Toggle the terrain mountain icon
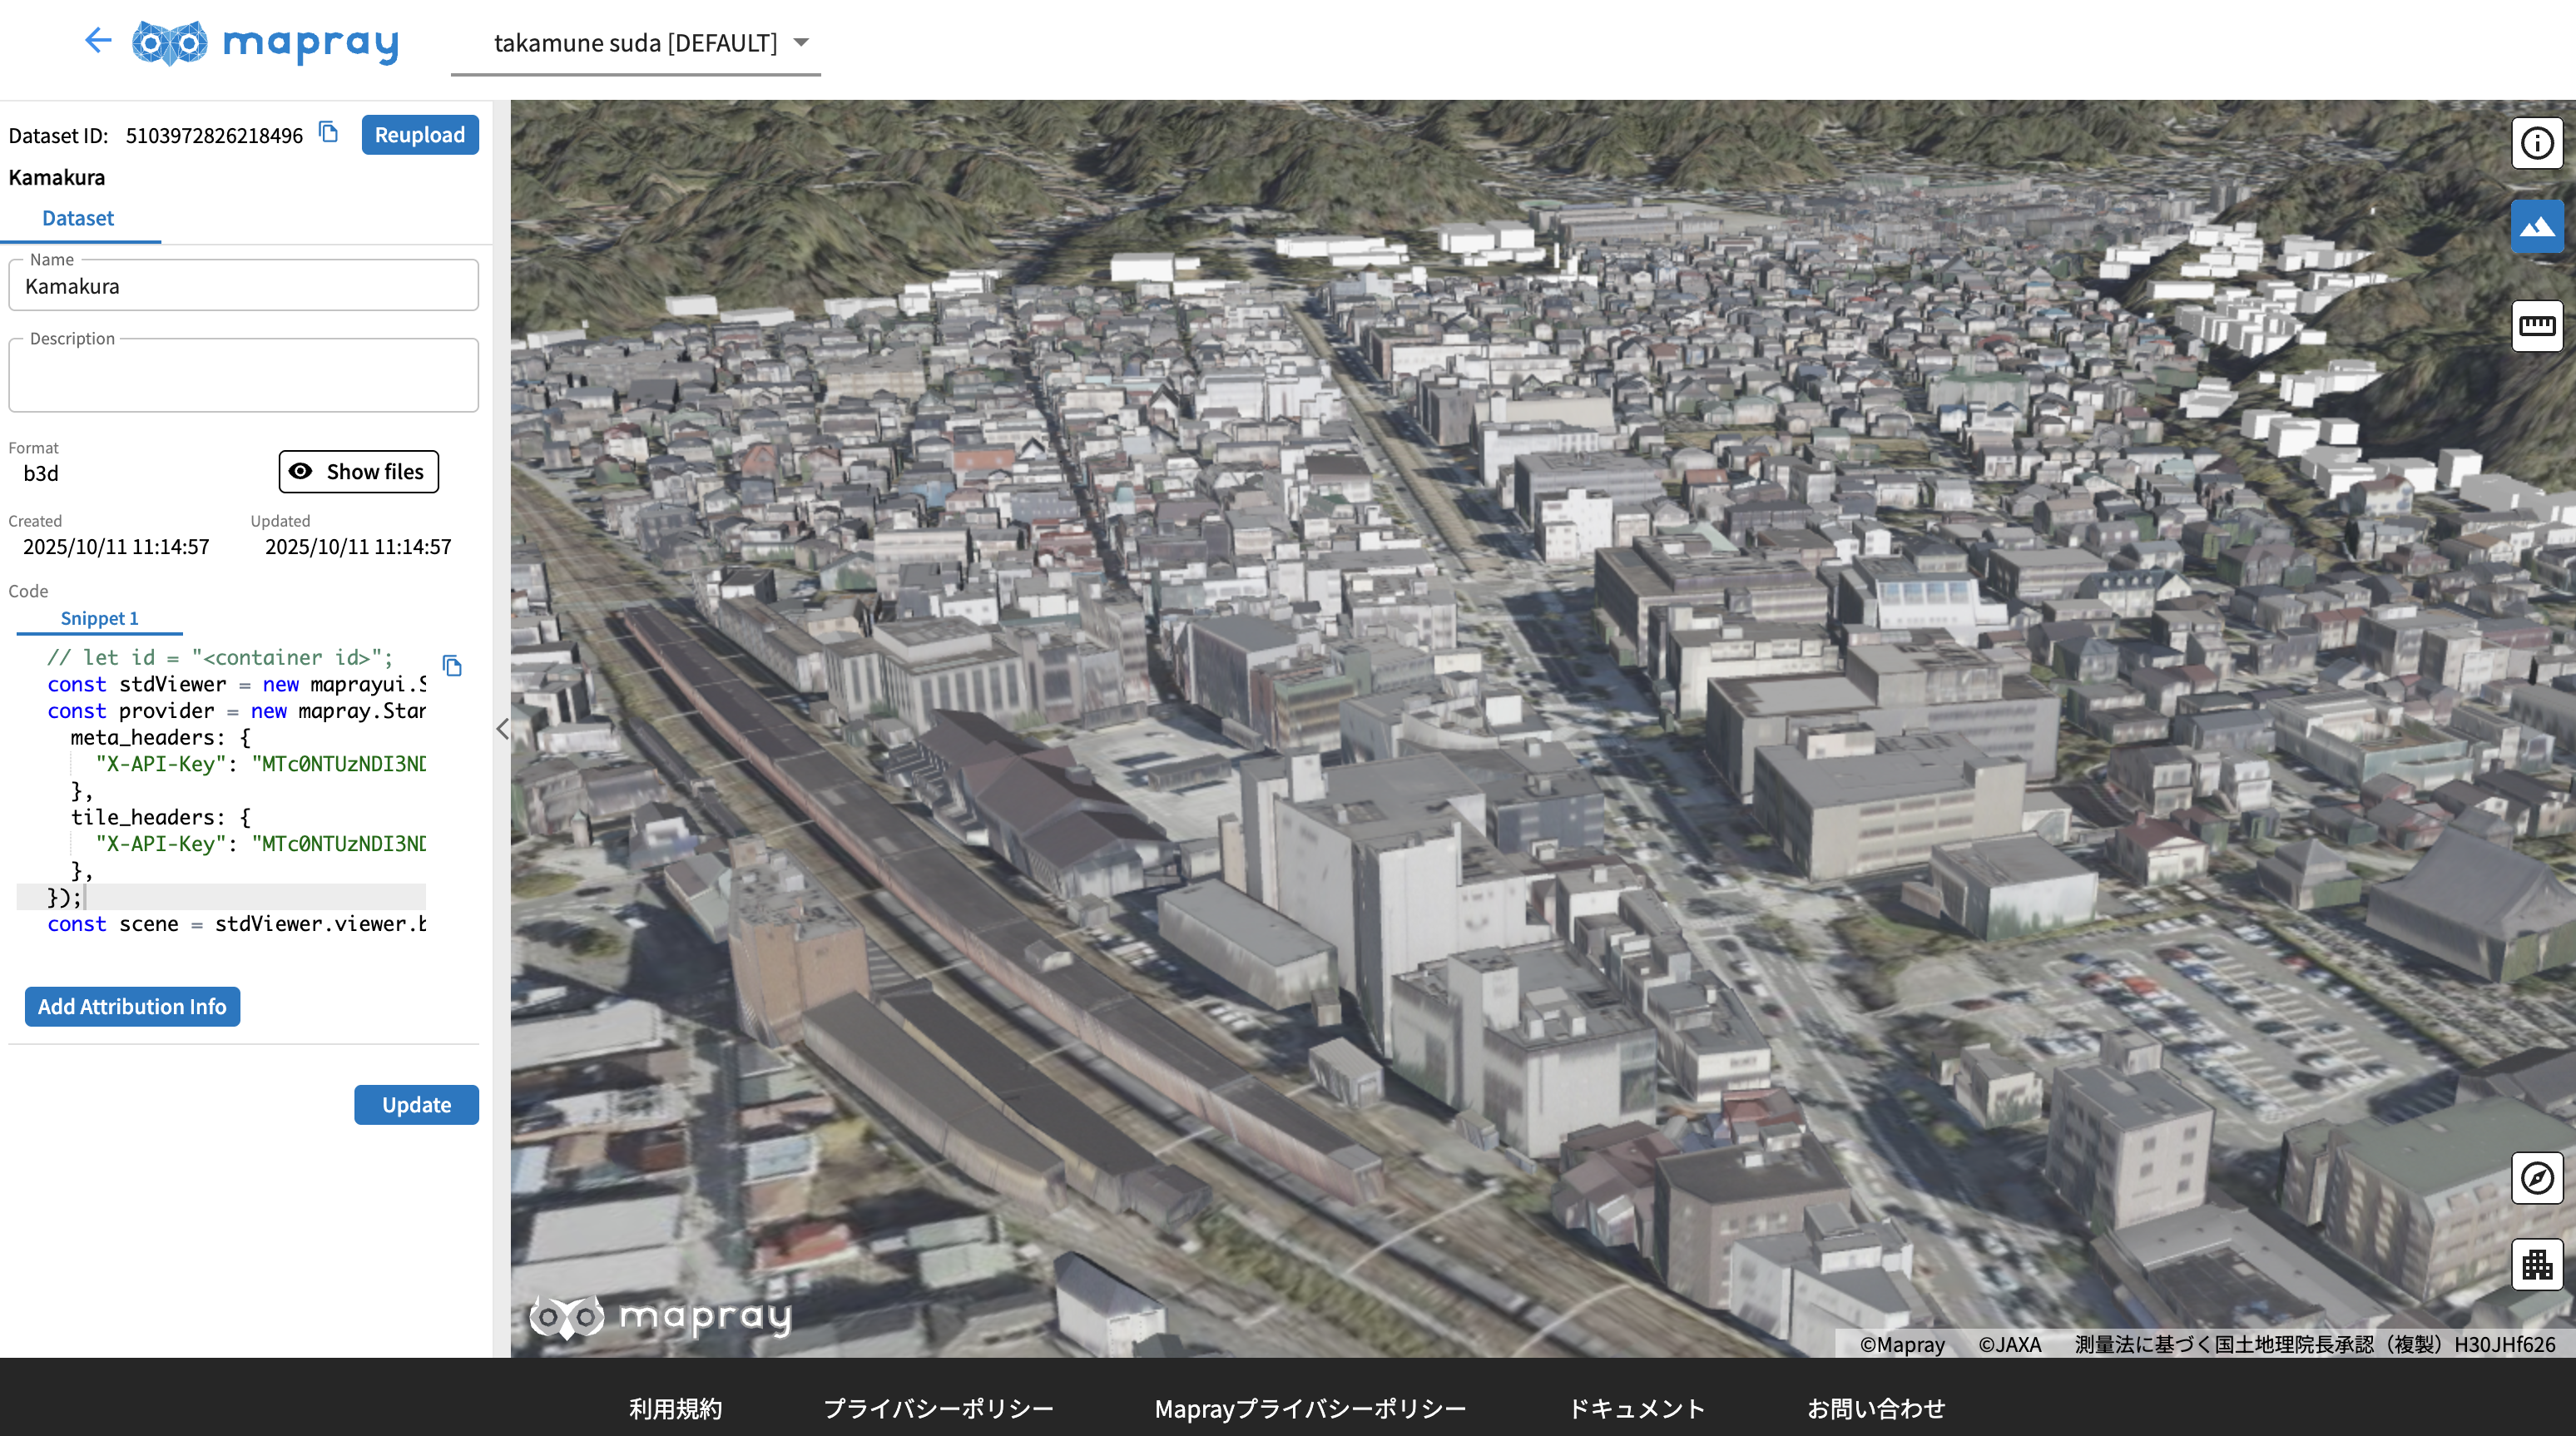The width and height of the screenshot is (2576, 1436). [x=2536, y=227]
